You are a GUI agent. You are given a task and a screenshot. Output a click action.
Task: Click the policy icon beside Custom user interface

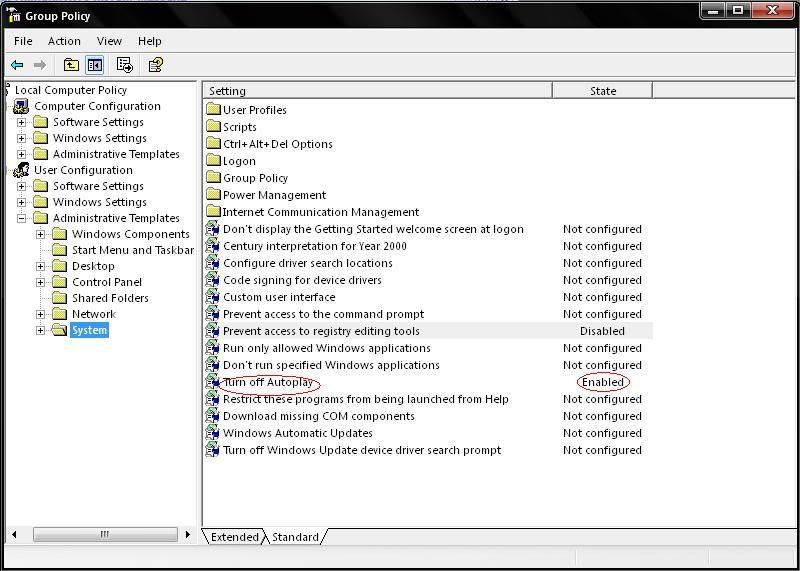point(212,297)
